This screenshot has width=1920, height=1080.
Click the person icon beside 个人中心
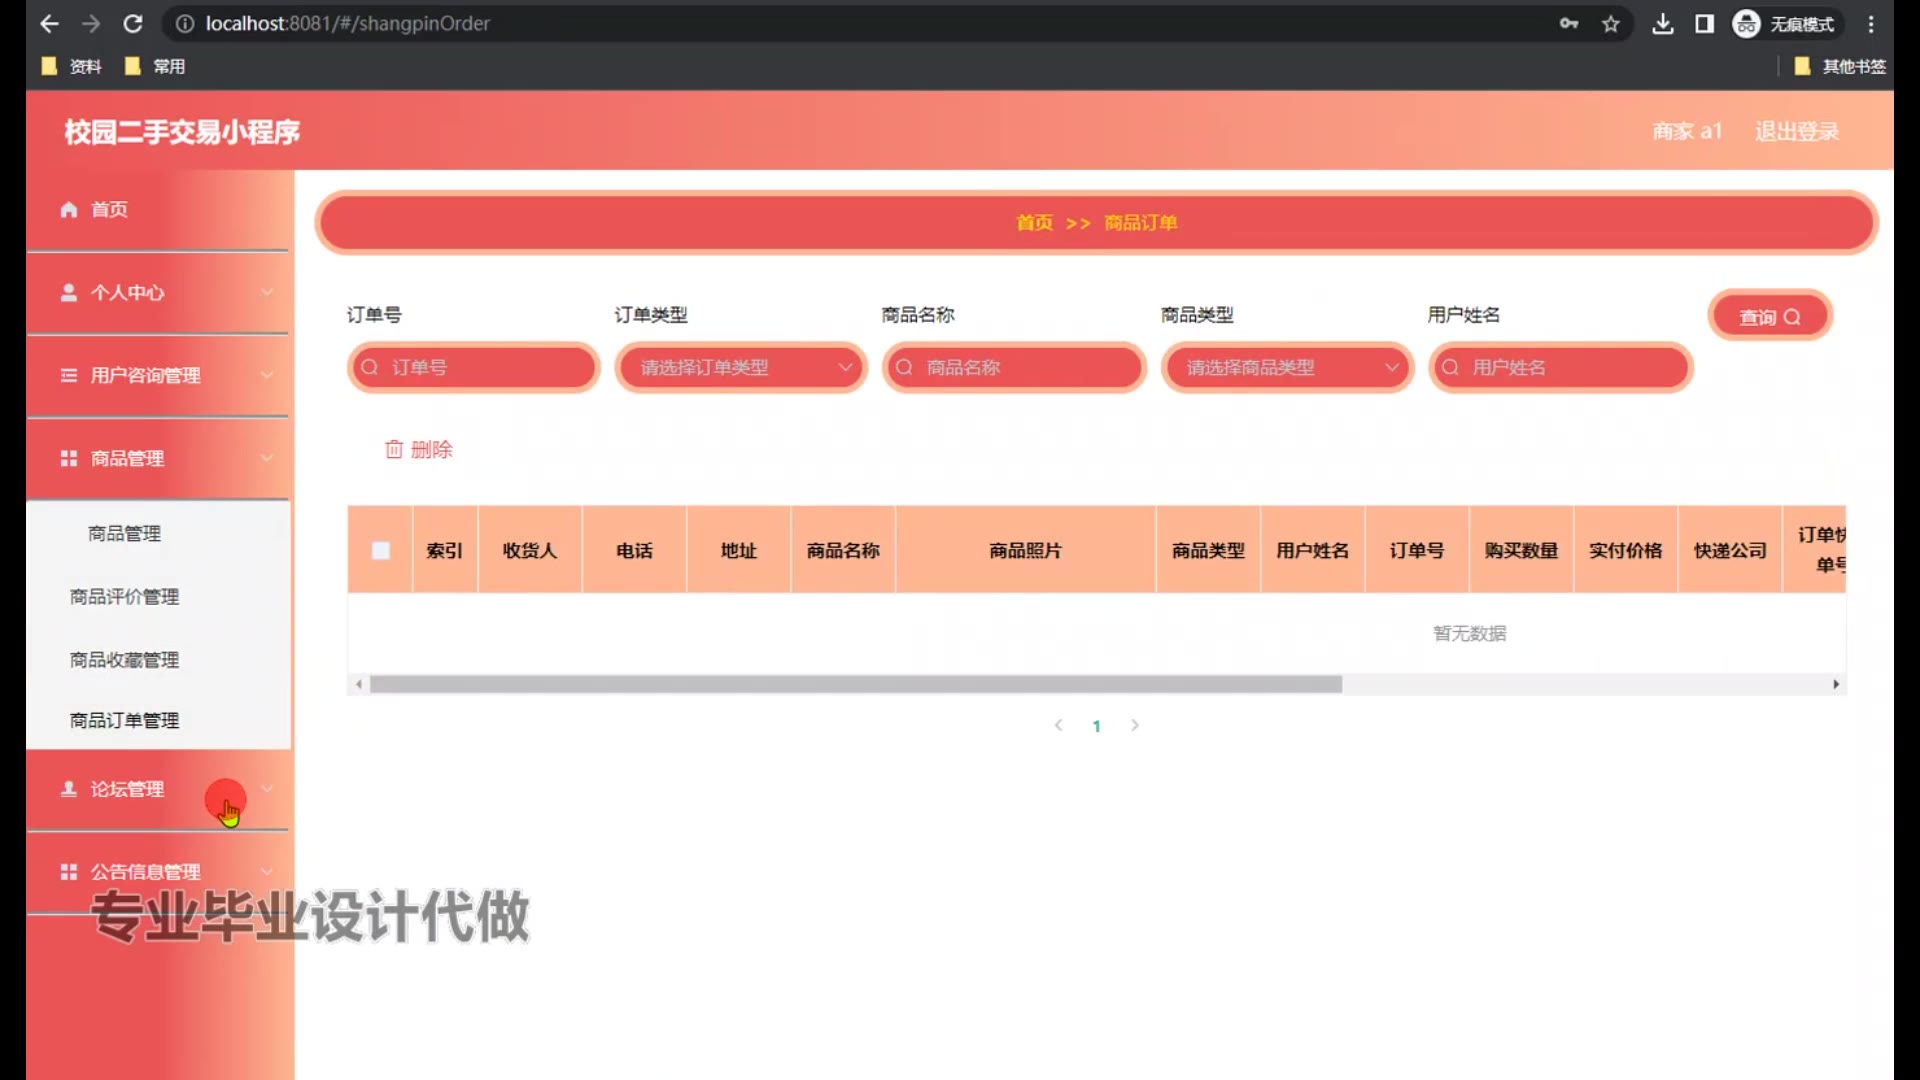point(69,292)
